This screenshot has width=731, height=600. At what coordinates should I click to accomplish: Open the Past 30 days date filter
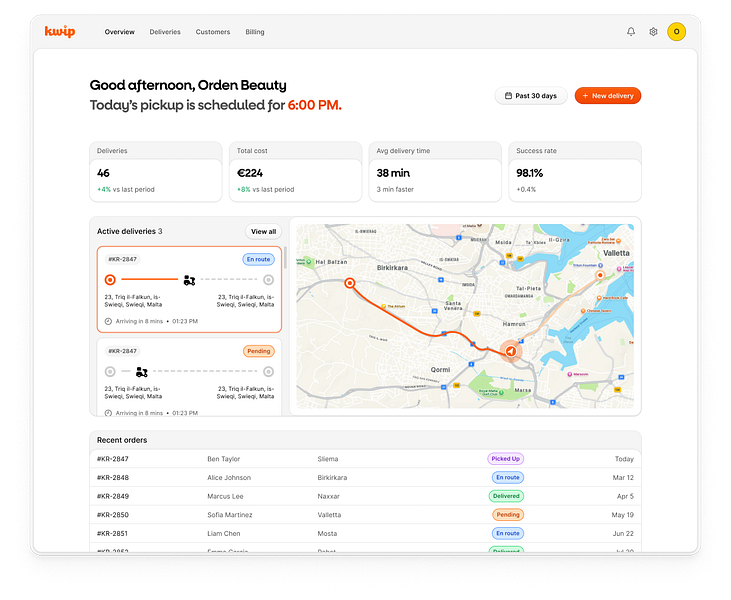531,96
